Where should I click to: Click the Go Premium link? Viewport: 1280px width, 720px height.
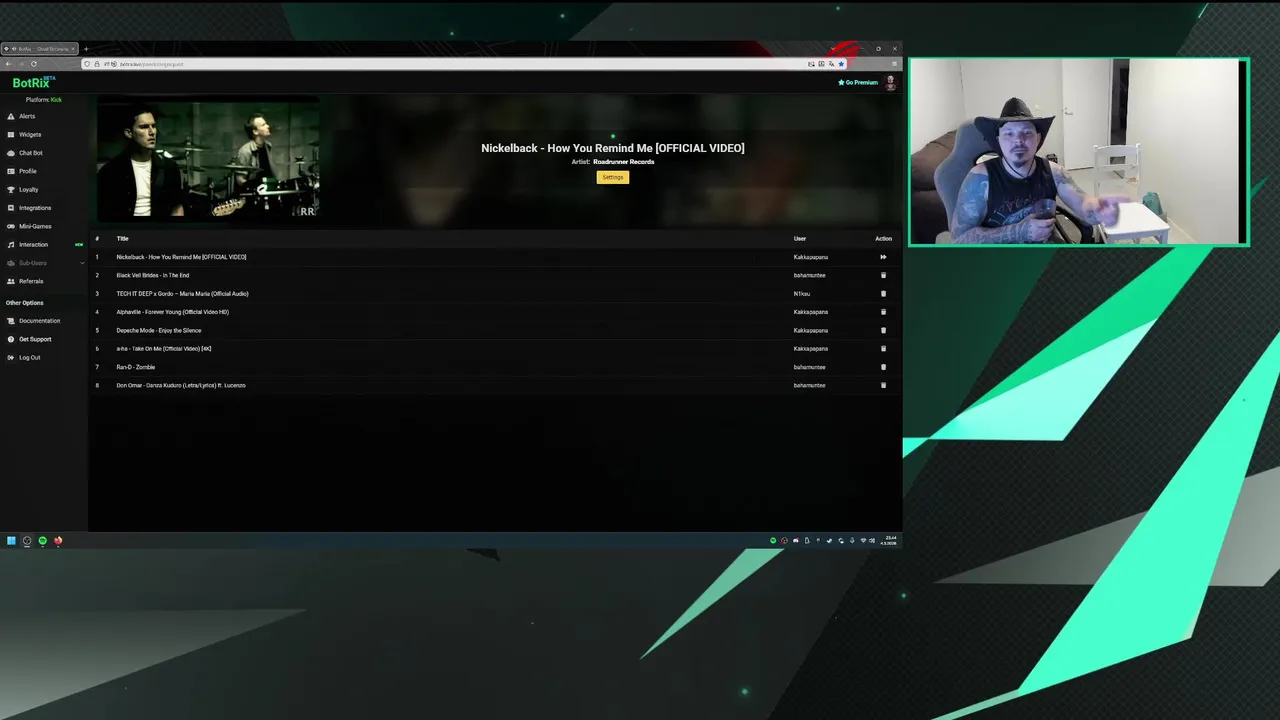pos(858,83)
